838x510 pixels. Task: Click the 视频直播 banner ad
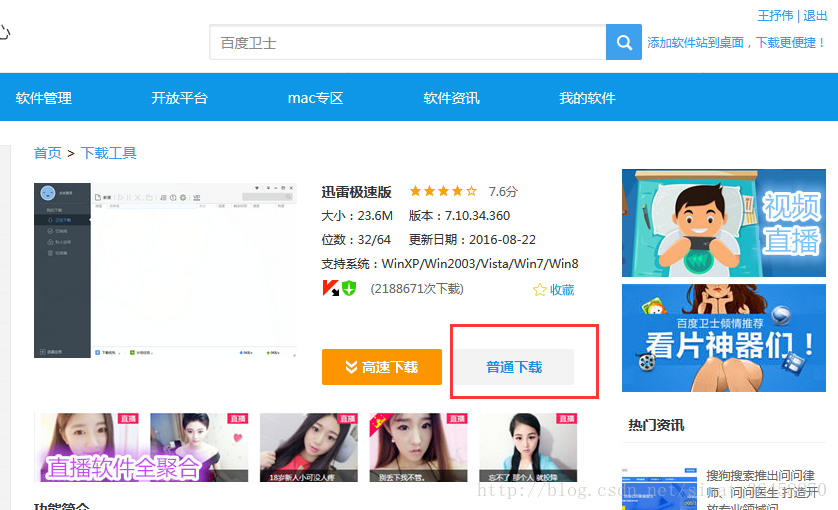point(724,223)
